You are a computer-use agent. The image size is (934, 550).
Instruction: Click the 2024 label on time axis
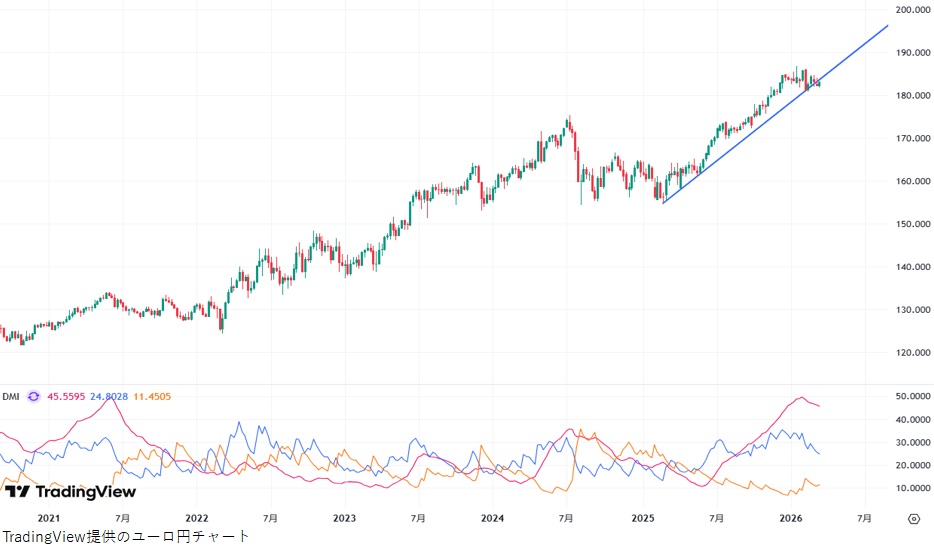click(492, 518)
